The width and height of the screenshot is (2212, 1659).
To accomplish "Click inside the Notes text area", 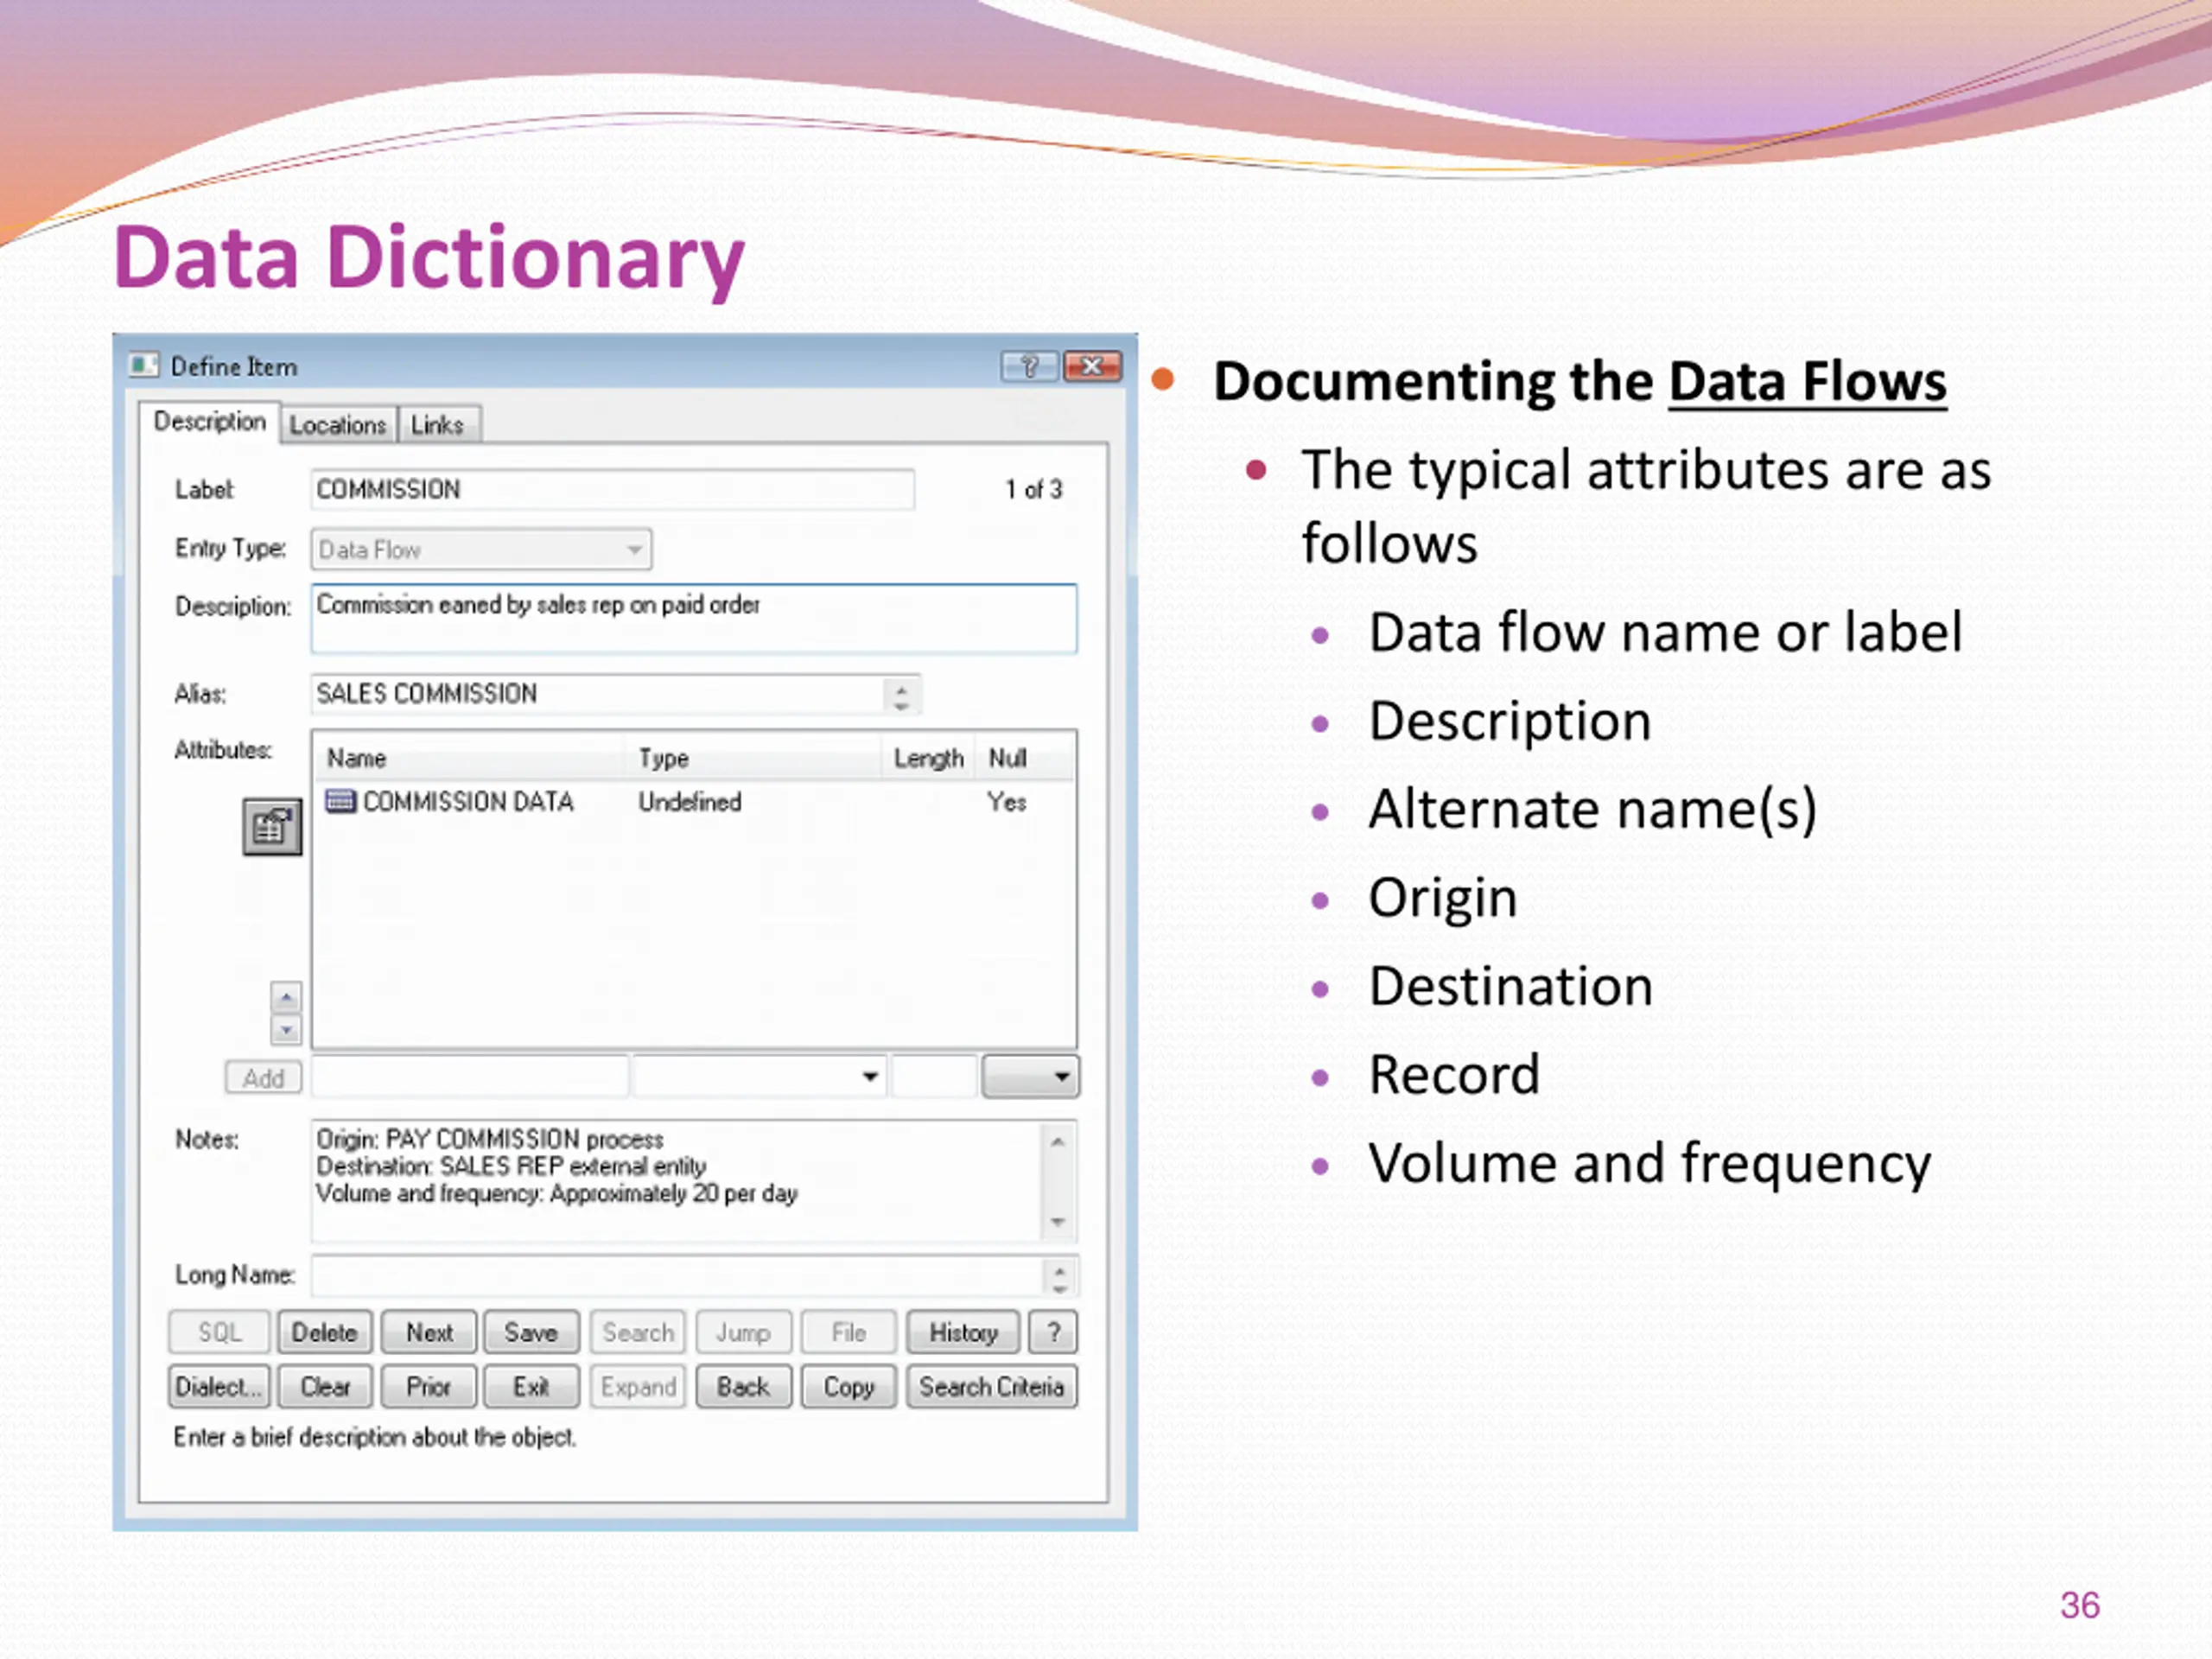I will pyautogui.click(x=676, y=1181).
